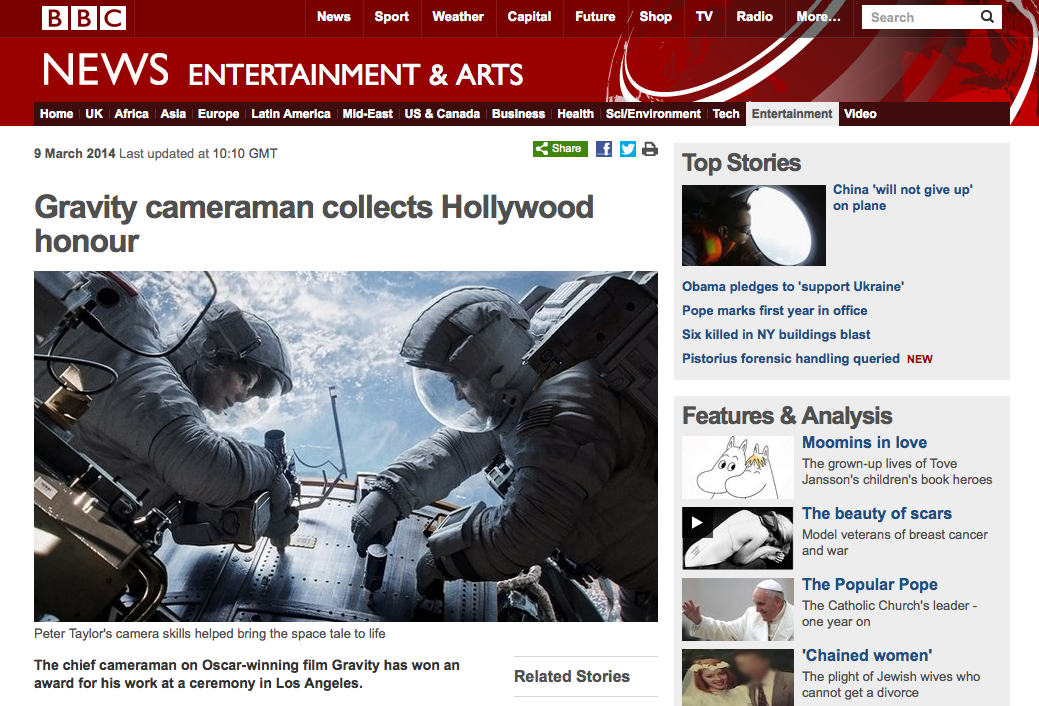This screenshot has height=706, width=1039.
Task: Go to Tech news section
Action: pyautogui.click(x=726, y=114)
